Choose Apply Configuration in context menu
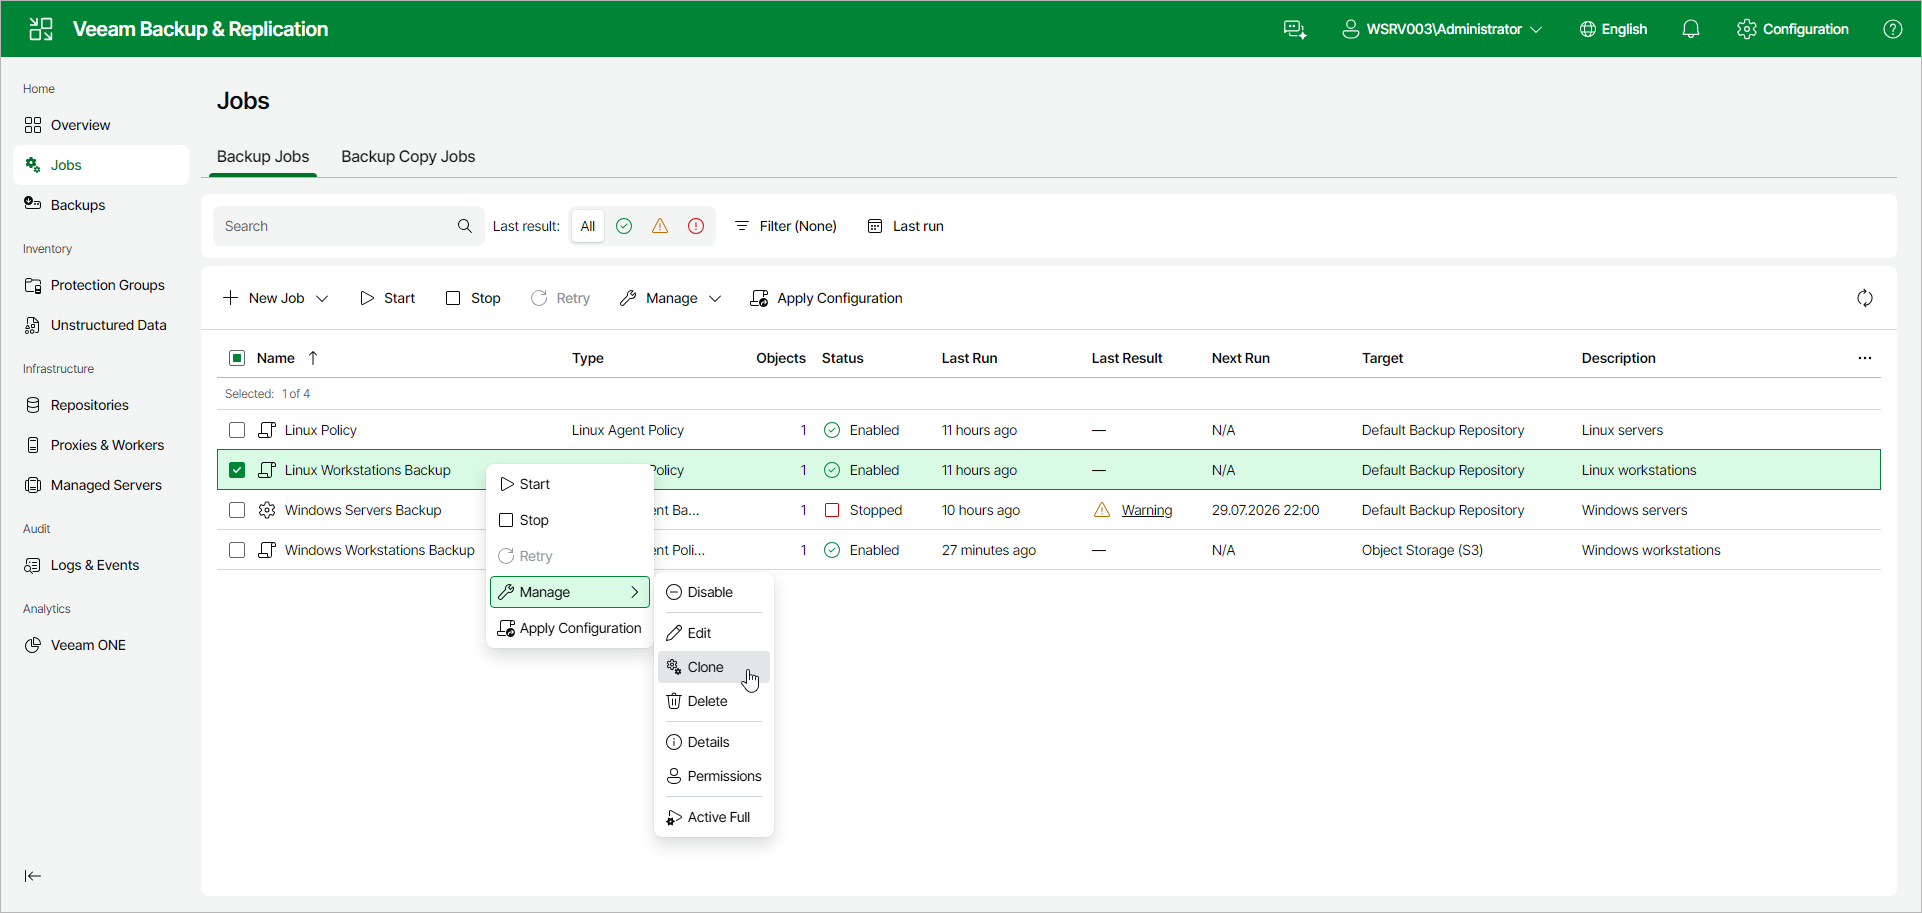 tap(570, 628)
